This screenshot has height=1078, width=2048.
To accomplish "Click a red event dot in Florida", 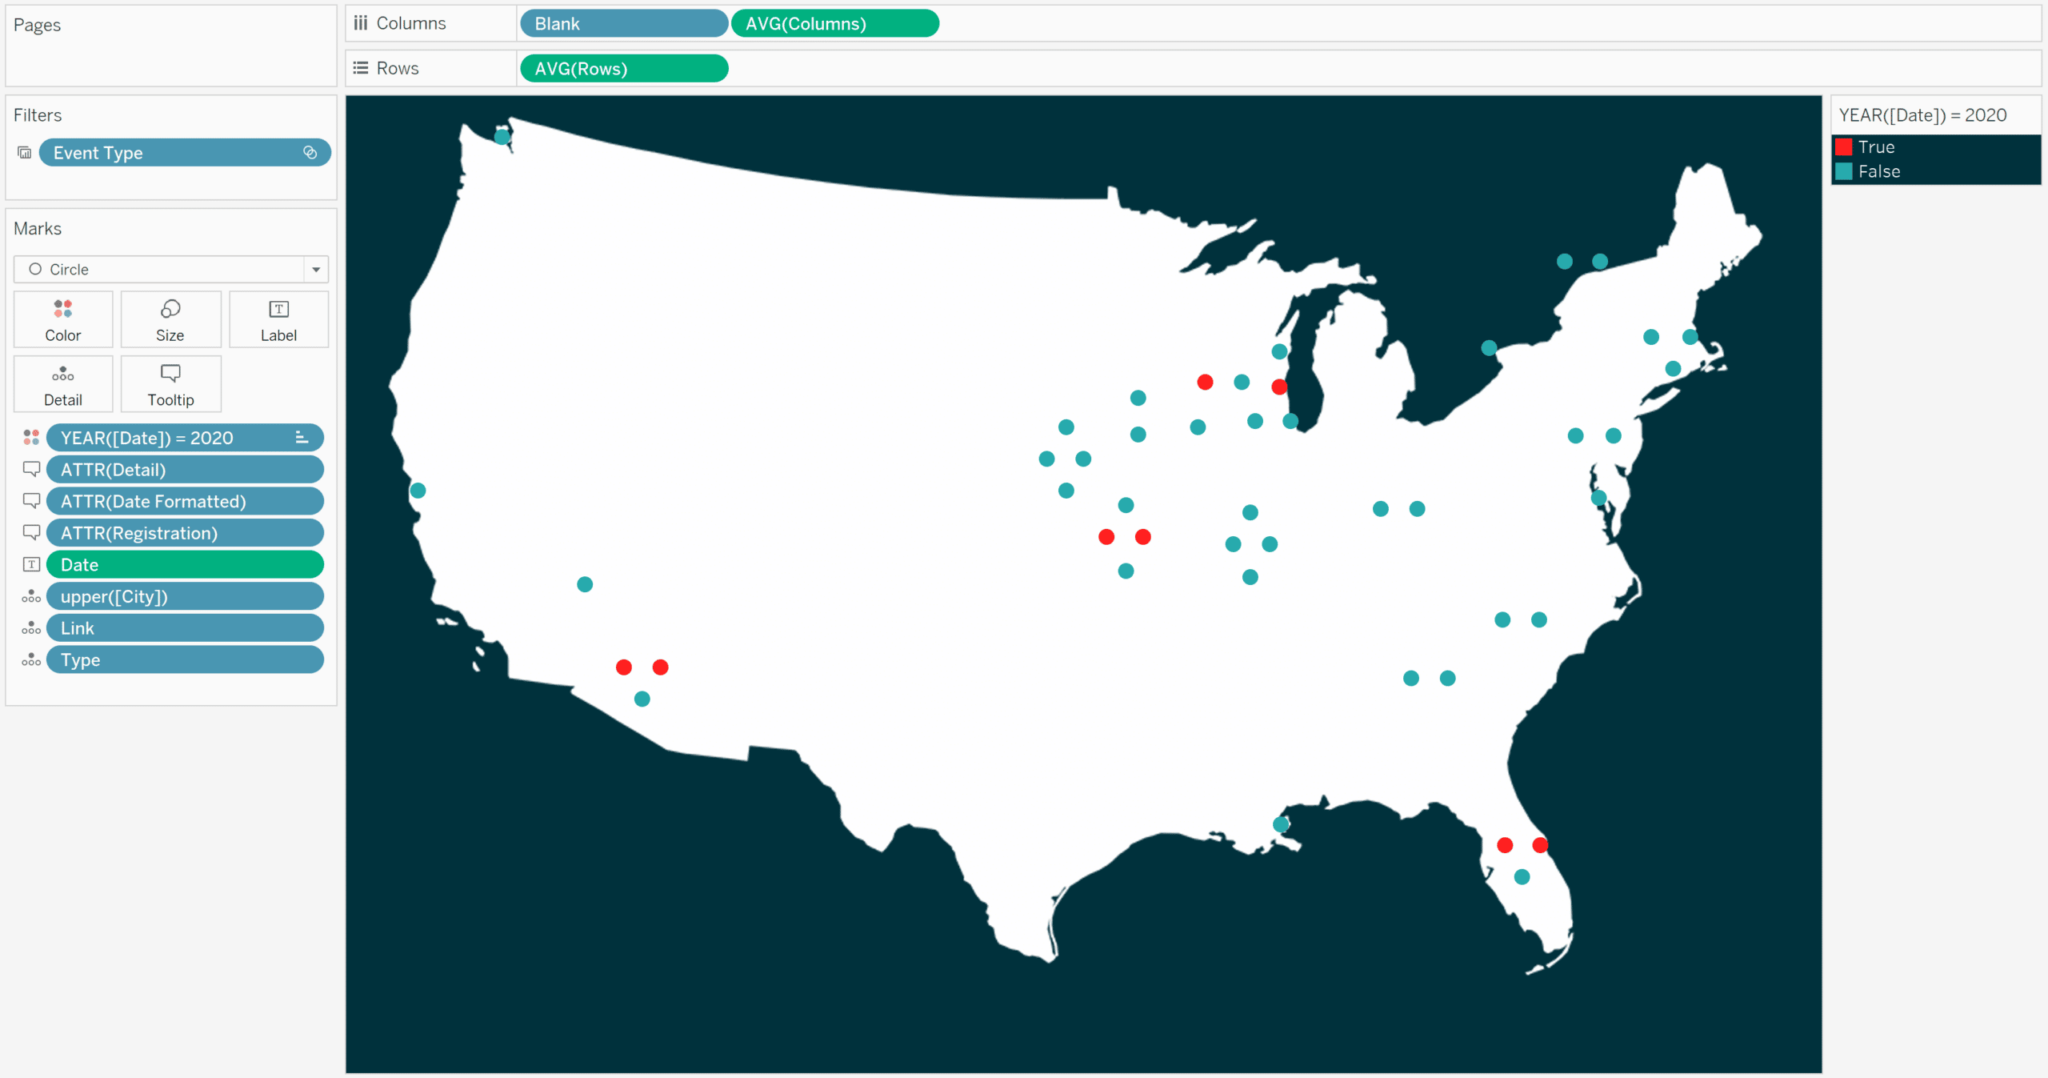I will coord(1504,845).
